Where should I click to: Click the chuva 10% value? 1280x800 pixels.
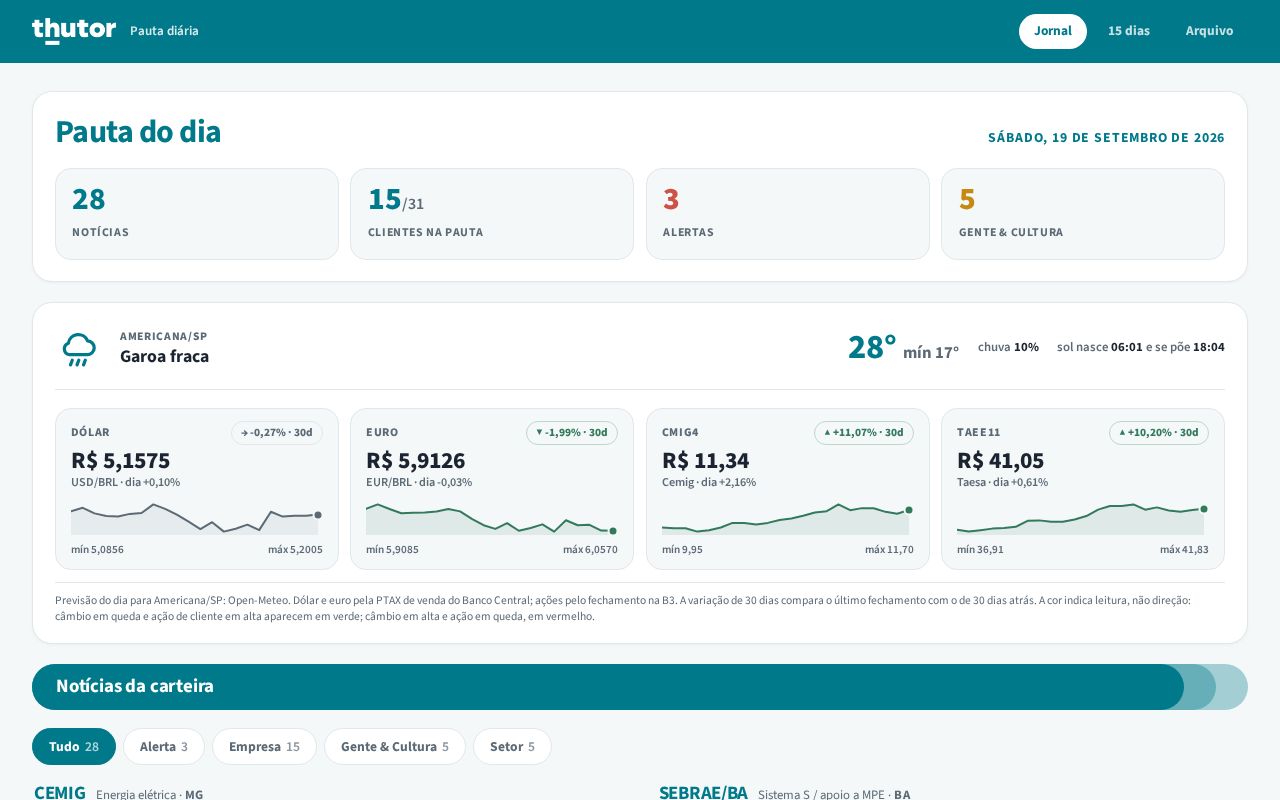(1008, 347)
